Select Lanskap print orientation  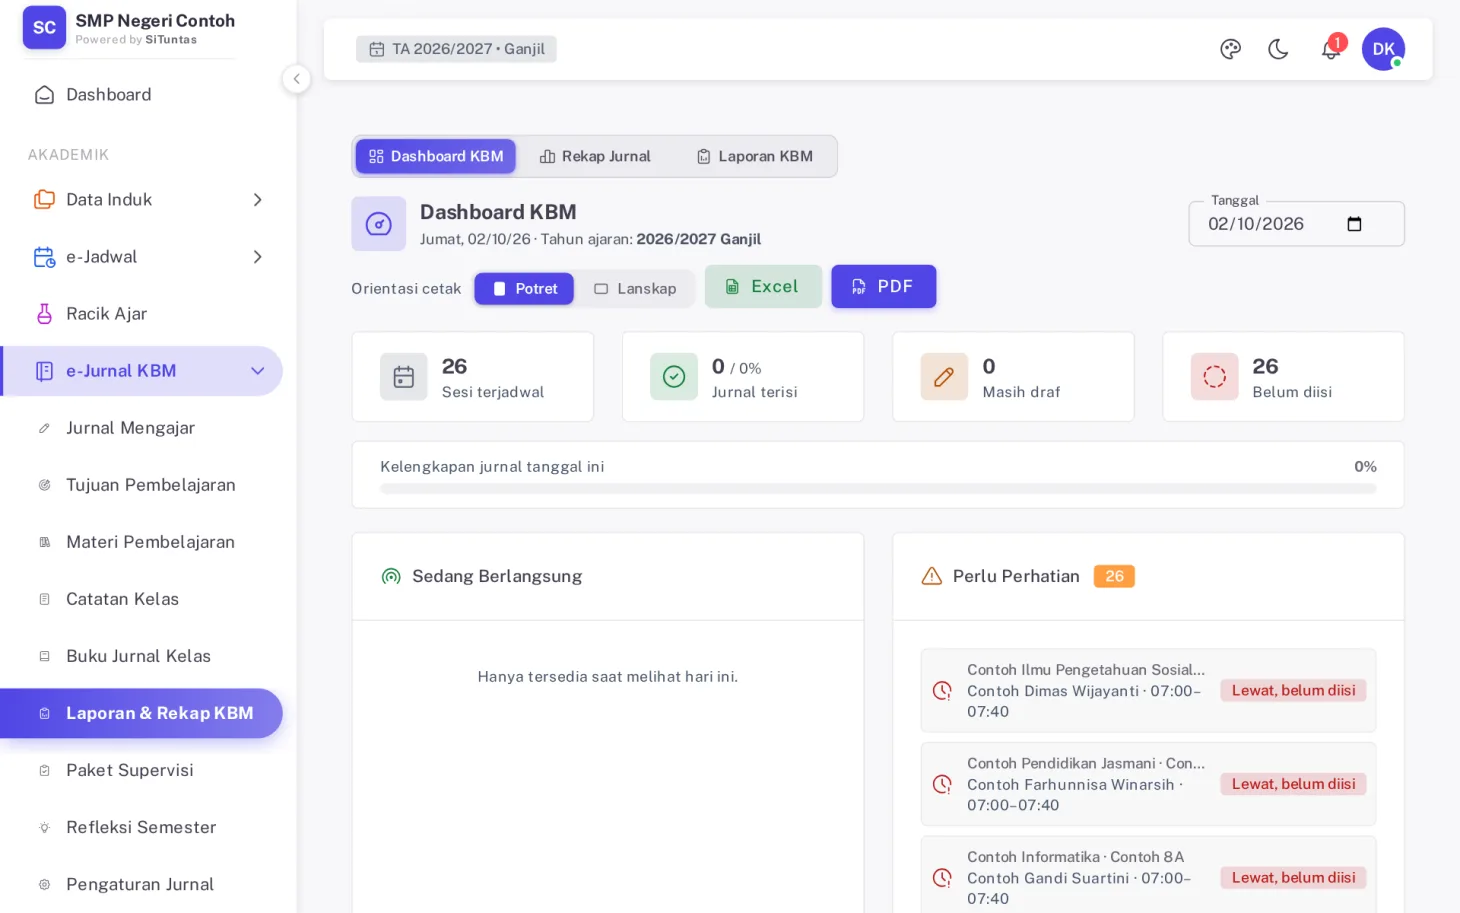tap(635, 289)
